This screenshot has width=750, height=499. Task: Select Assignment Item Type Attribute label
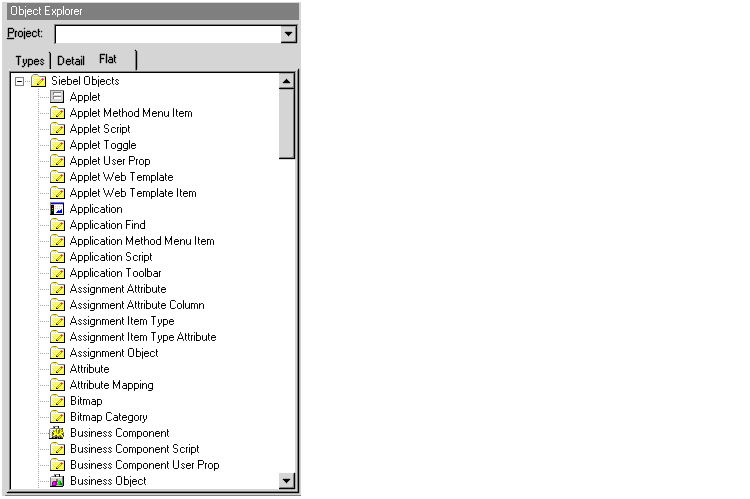coord(143,337)
